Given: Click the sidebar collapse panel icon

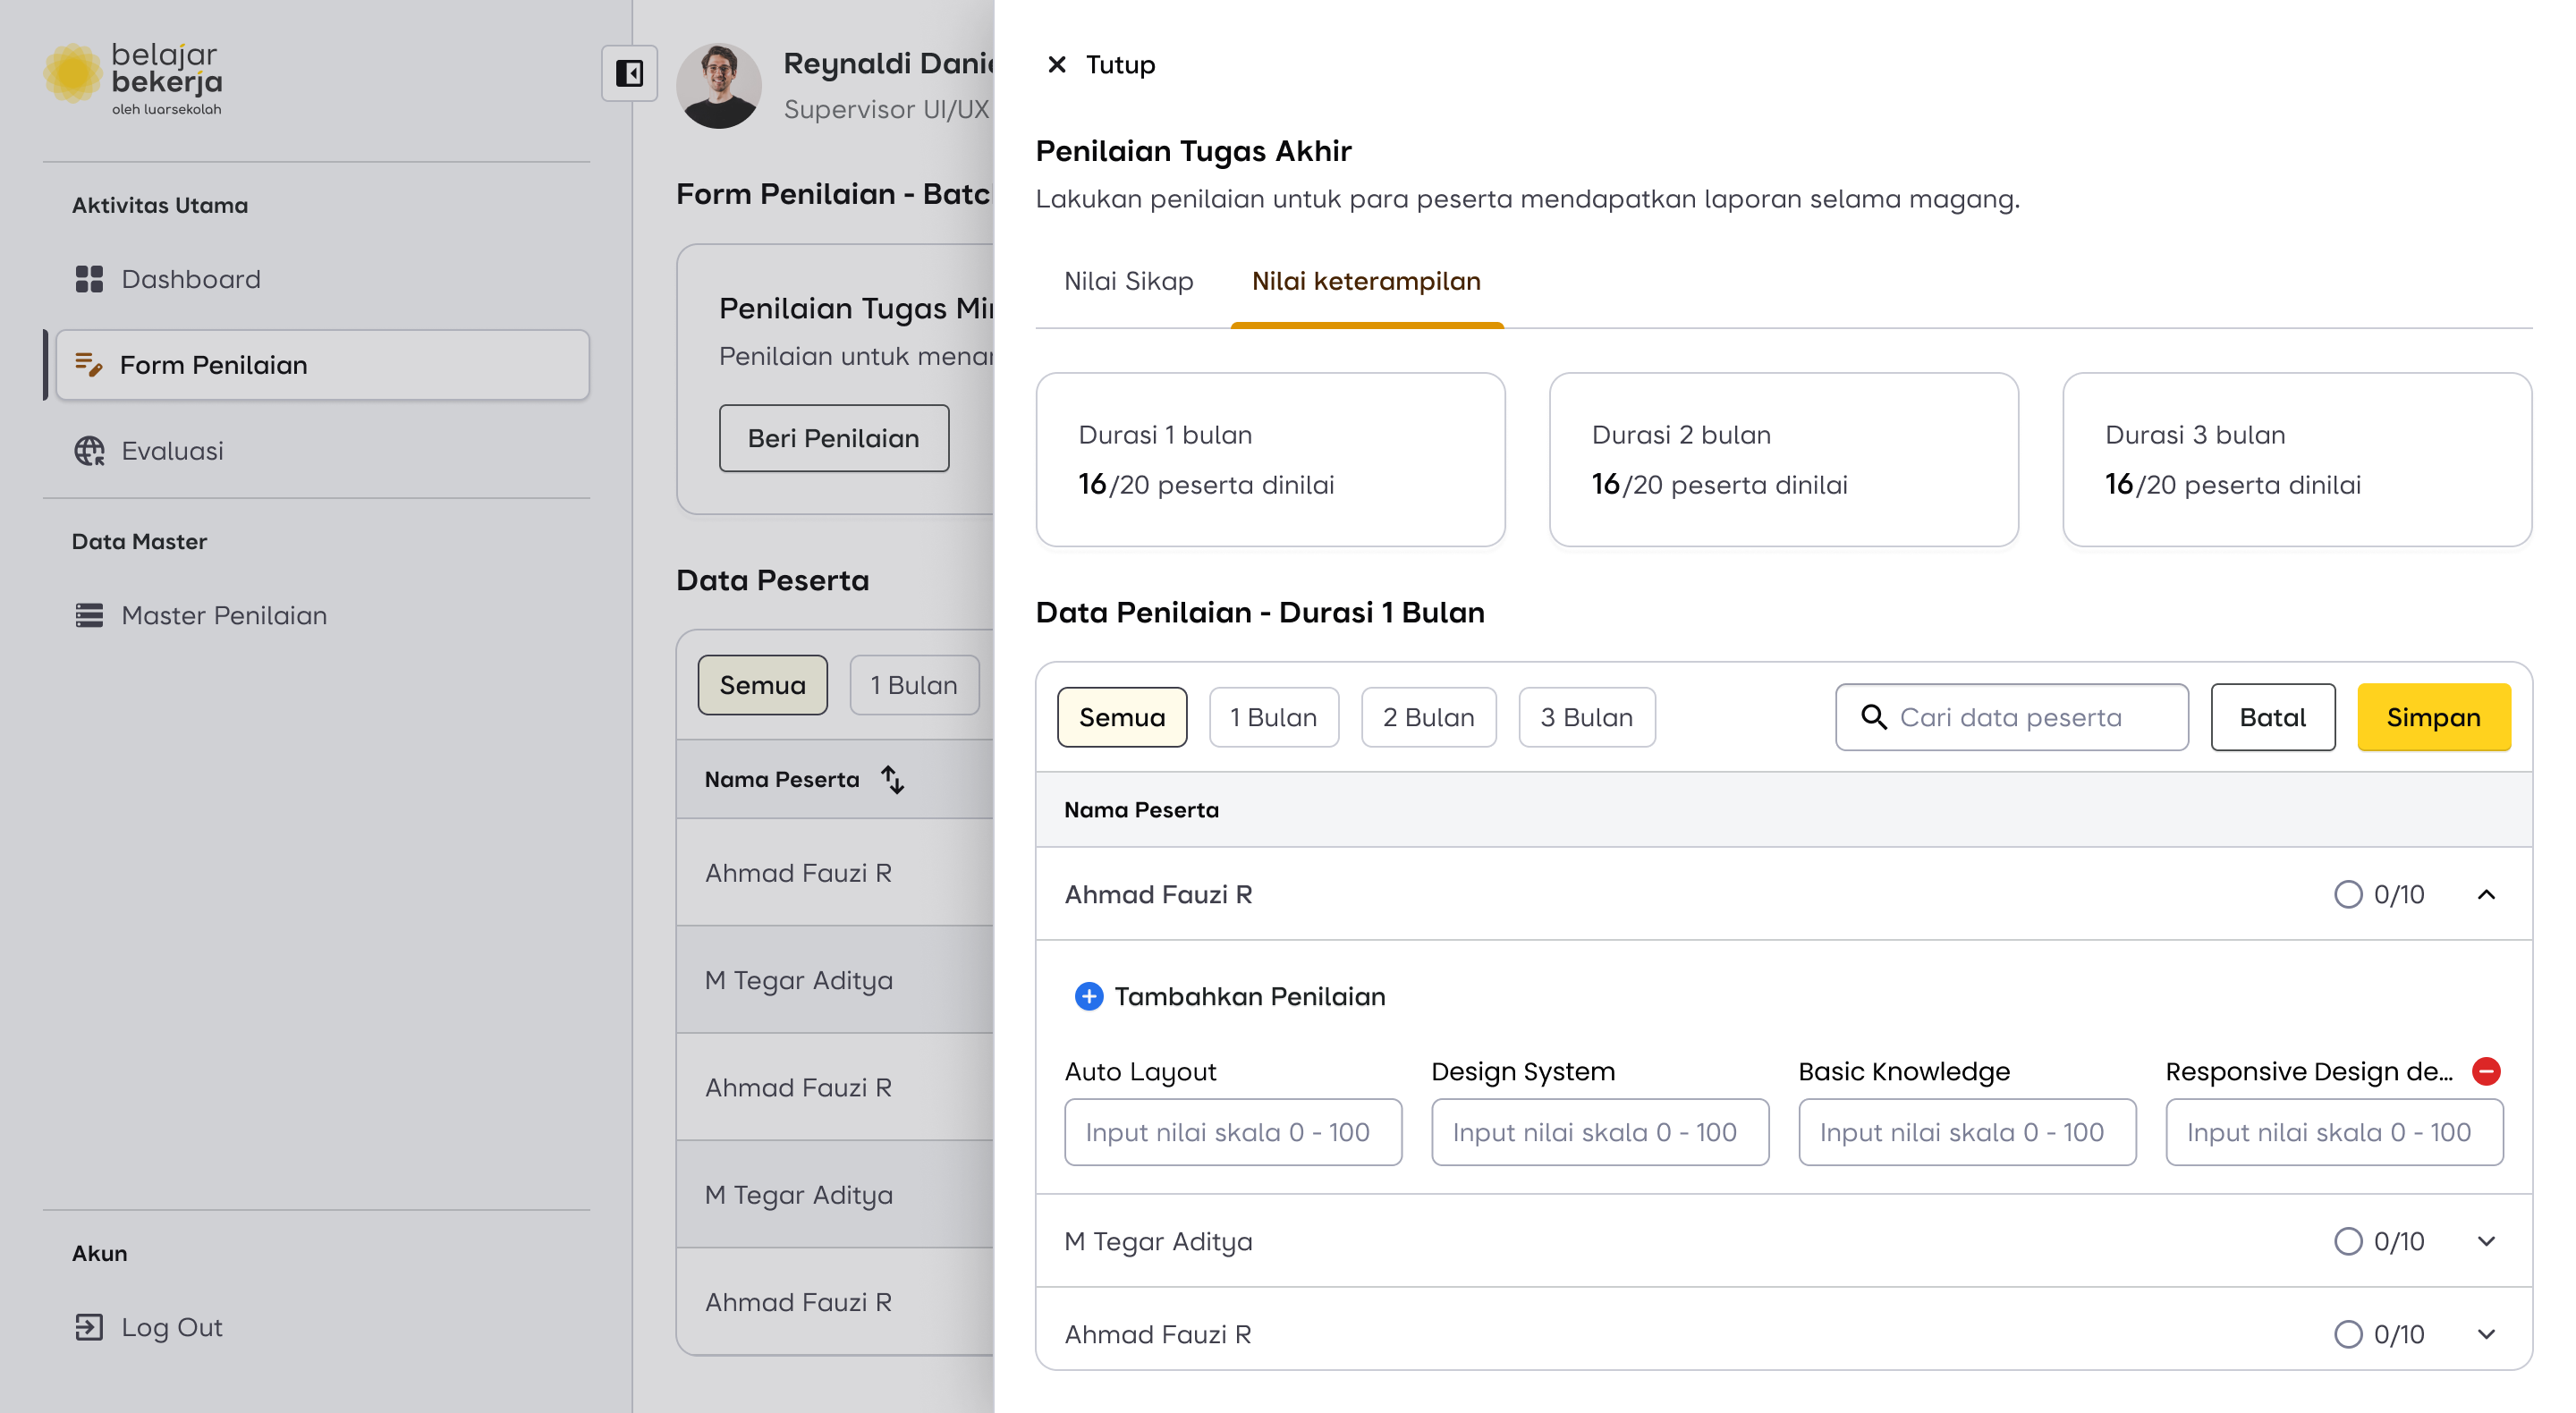Looking at the screenshot, I should pyautogui.click(x=629, y=73).
